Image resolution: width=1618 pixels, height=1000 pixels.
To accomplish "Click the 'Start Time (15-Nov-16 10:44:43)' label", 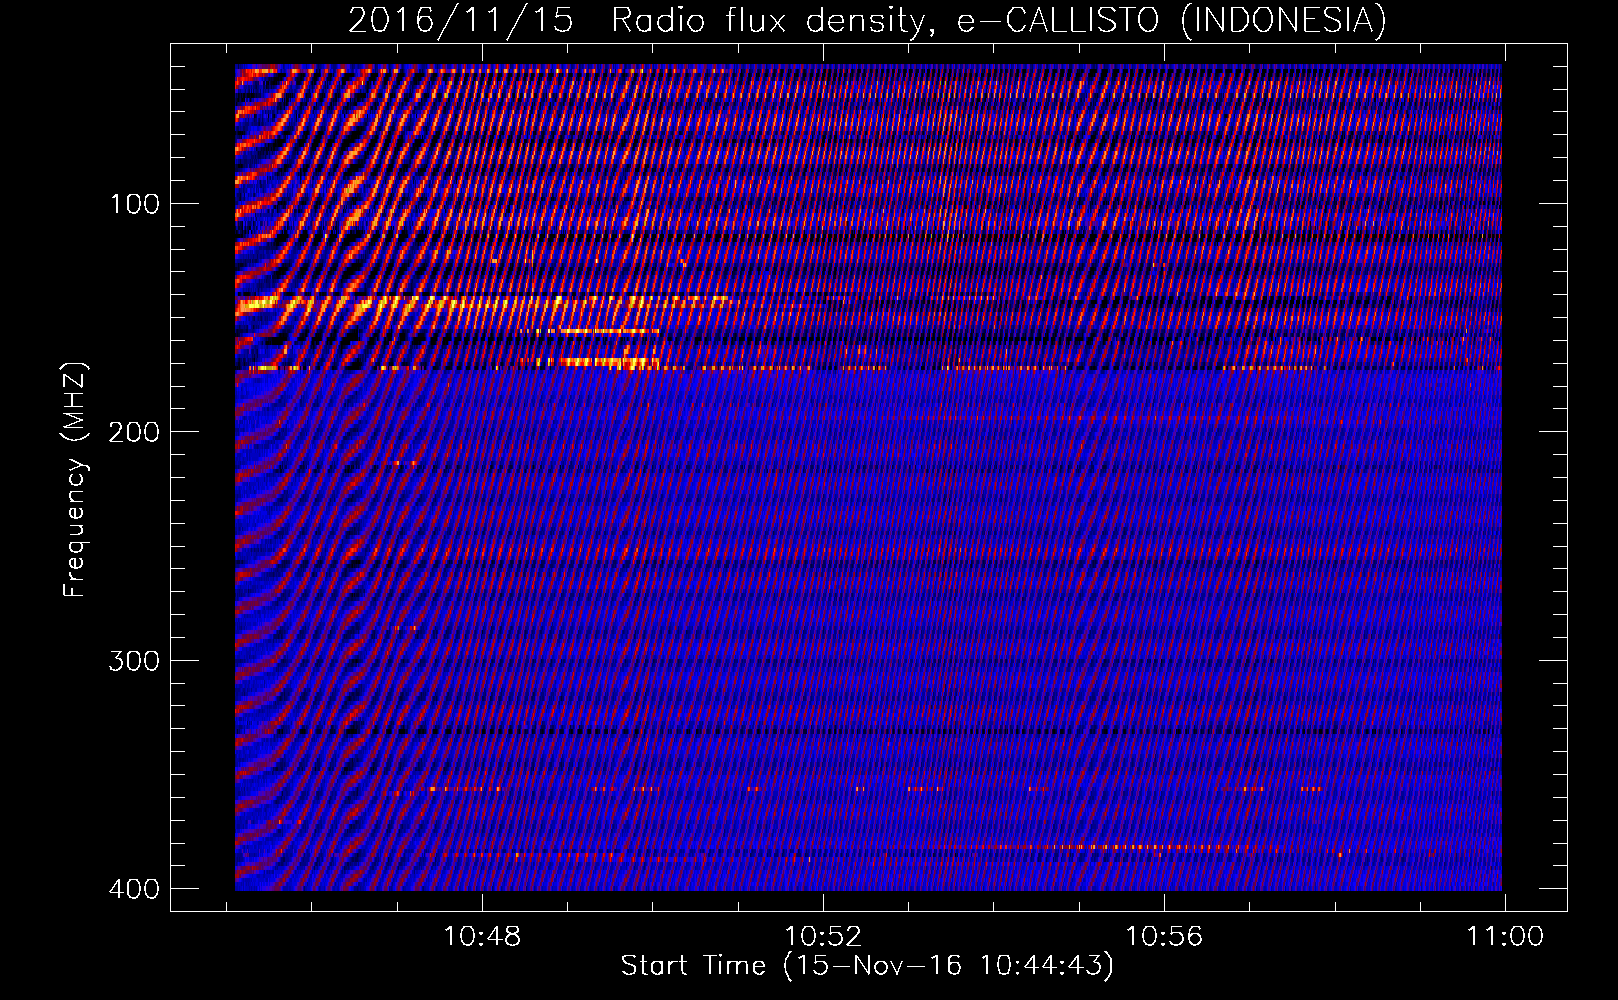I will coord(867,966).
